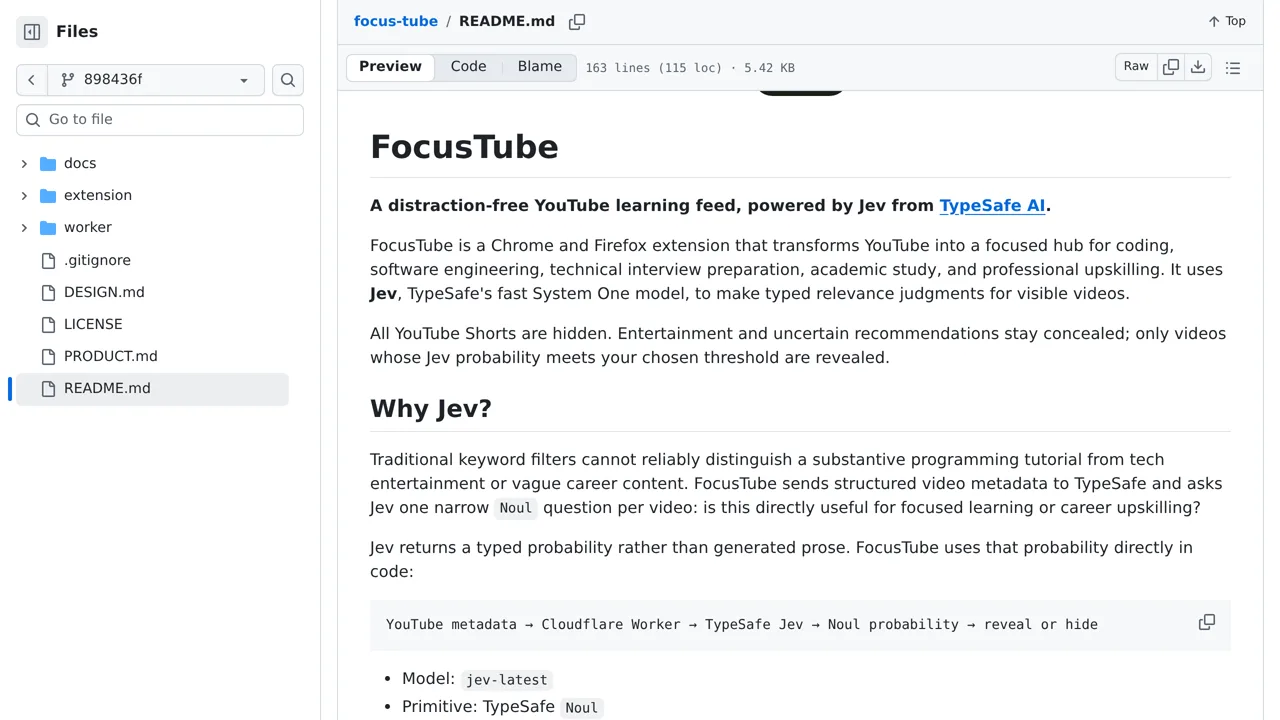1280x720 pixels.
Task: Click the docs folder icon
Action: 48,163
